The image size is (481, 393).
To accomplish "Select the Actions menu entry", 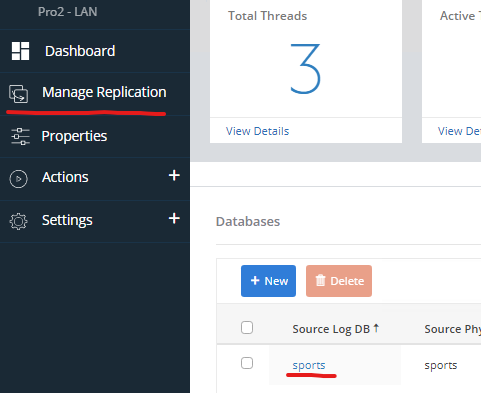I will 65,177.
